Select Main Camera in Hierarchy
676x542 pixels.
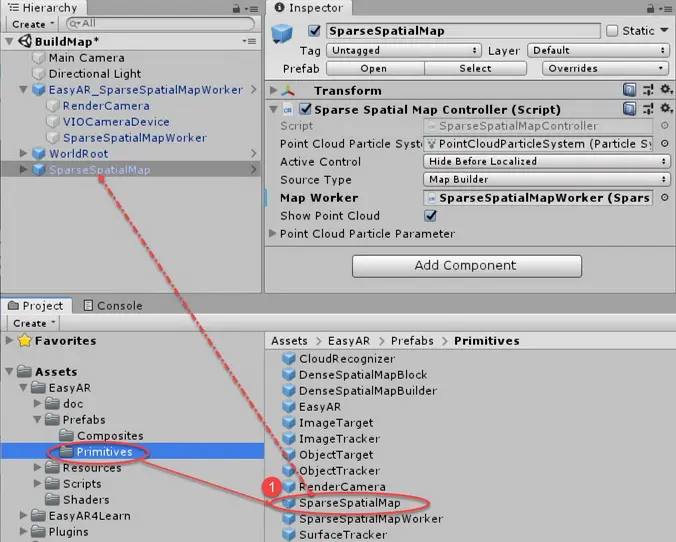pos(86,57)
